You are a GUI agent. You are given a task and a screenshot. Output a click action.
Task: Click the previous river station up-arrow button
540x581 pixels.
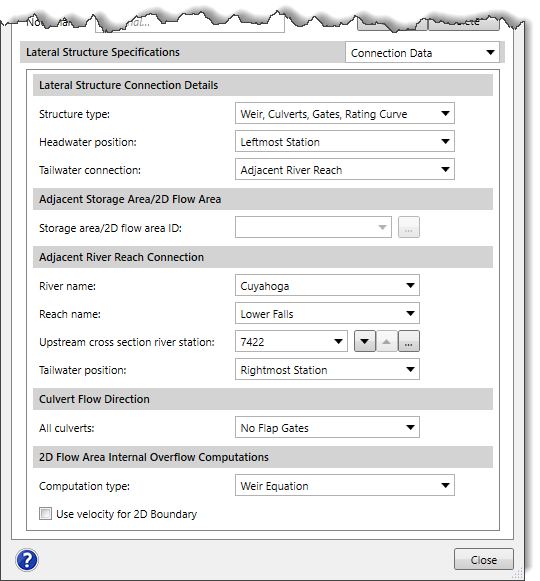coord(387,341)
